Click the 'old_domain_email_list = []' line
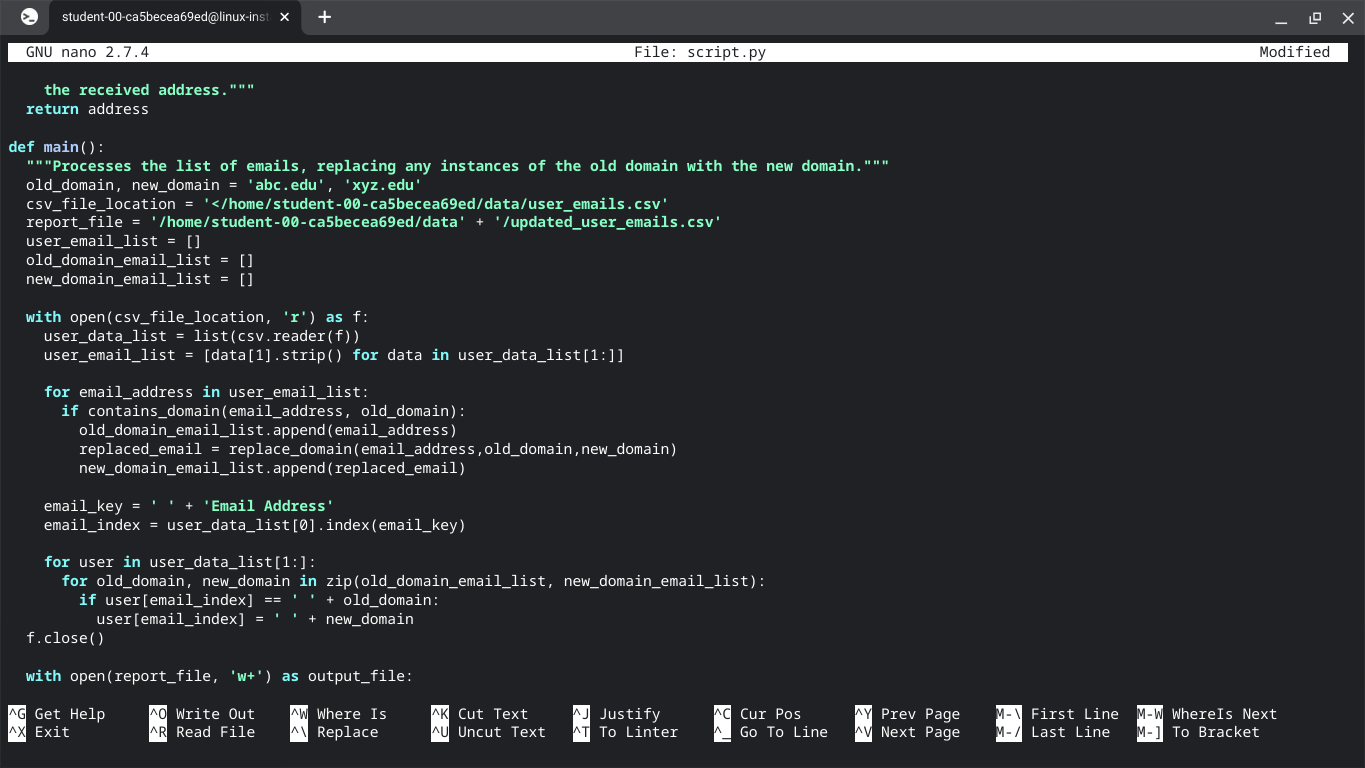The width and height of the screenshot is (1365, 768). 140,260
